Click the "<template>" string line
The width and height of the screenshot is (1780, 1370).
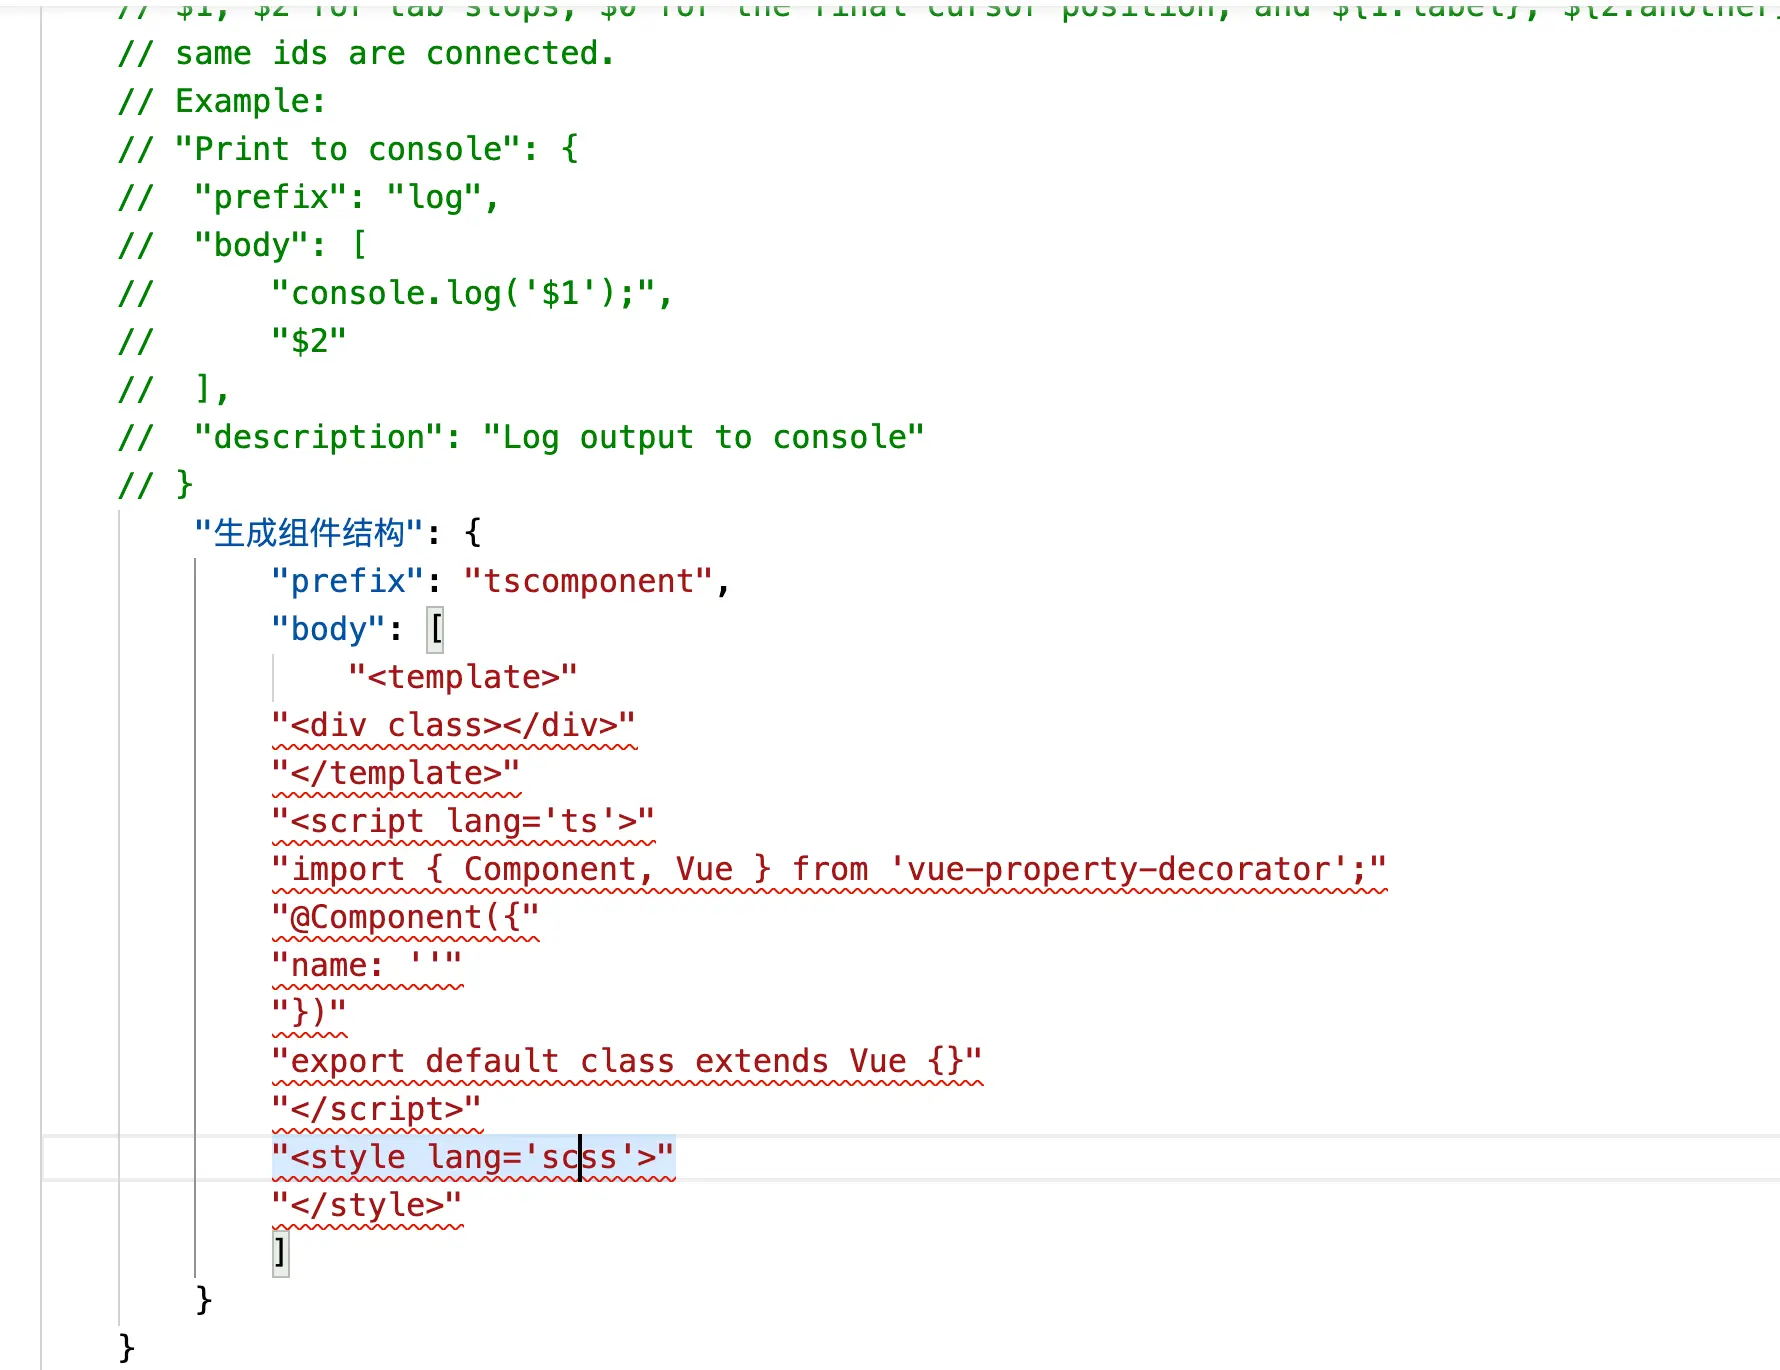463,677
